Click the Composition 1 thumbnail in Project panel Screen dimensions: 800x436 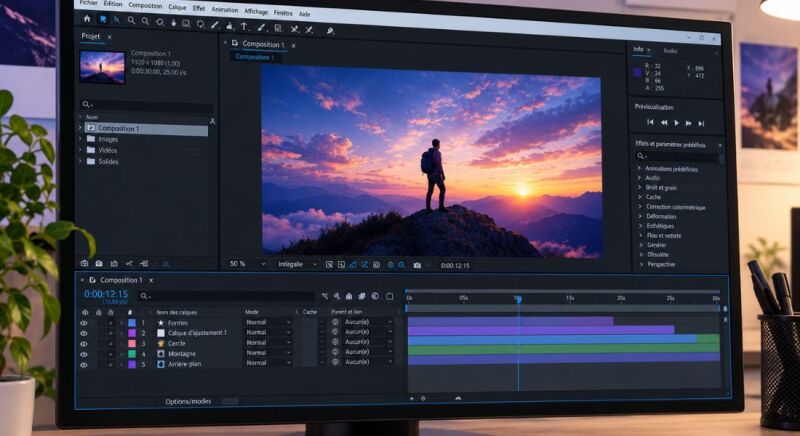pyautogui.click(x=103, y=67)
